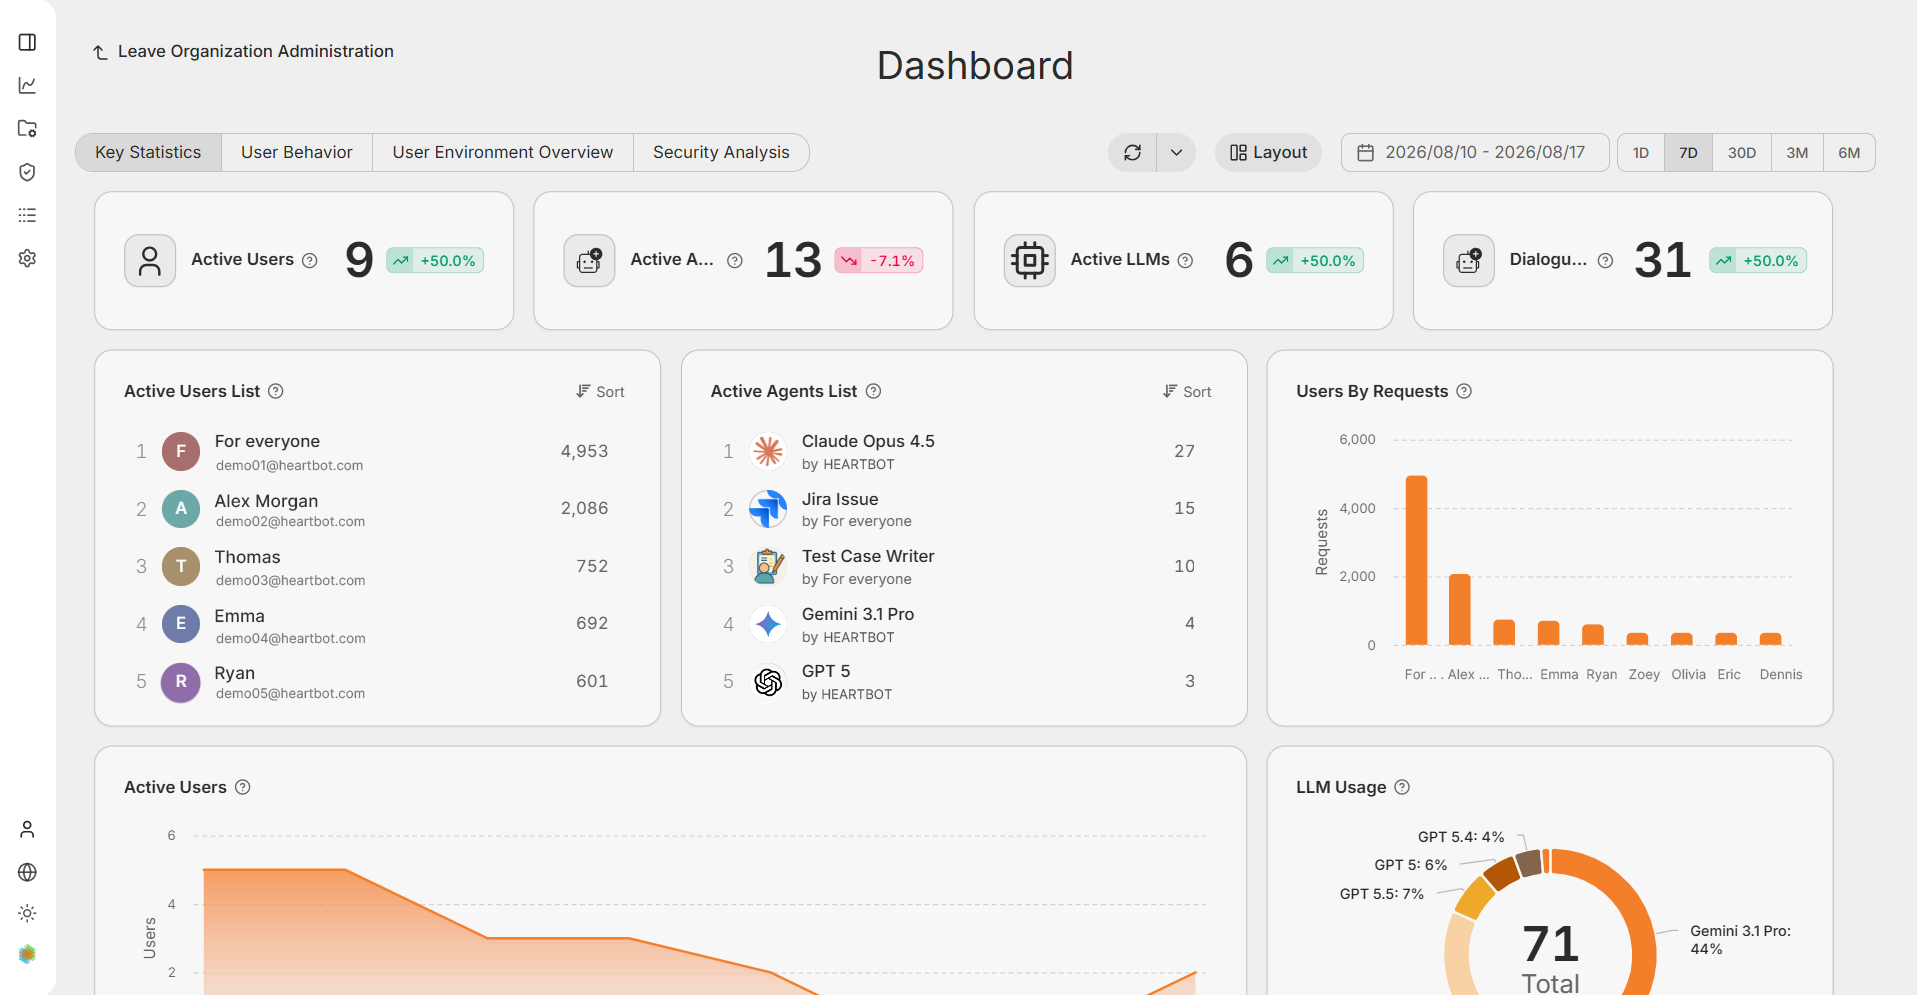This screenshot has width=1917, height=995.
Task: Click the GPT 5.5 yellow donut segment
Action: coord(1474,897)
